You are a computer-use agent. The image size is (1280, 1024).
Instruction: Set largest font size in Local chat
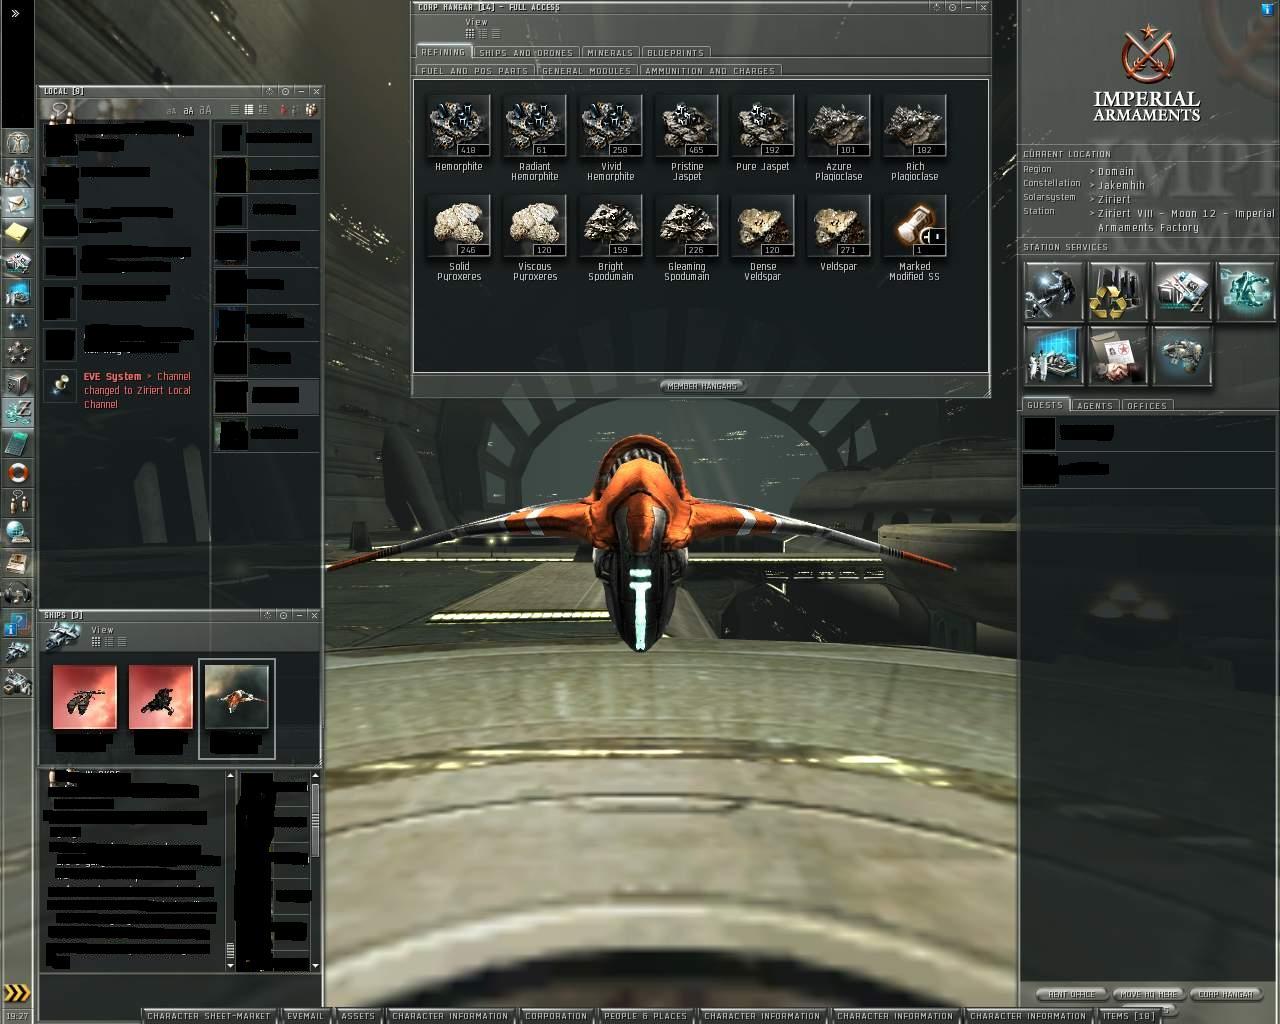pos(205,110)
